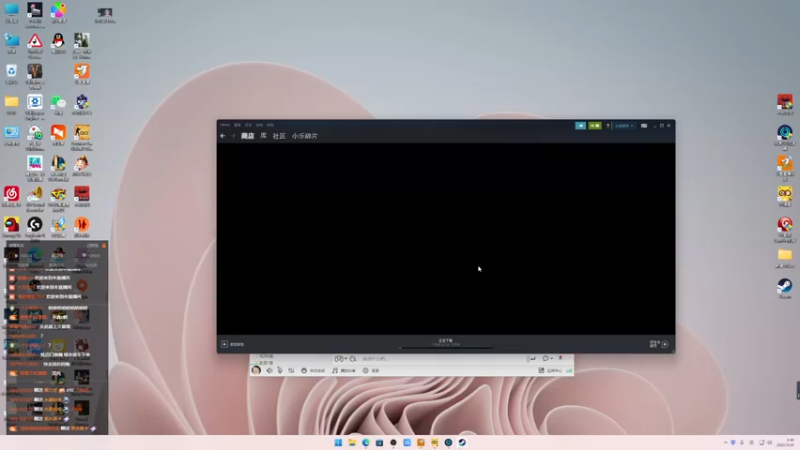Open the 商店 store tab in Steam
800x450 pixels.
click(x=247, y=136)
